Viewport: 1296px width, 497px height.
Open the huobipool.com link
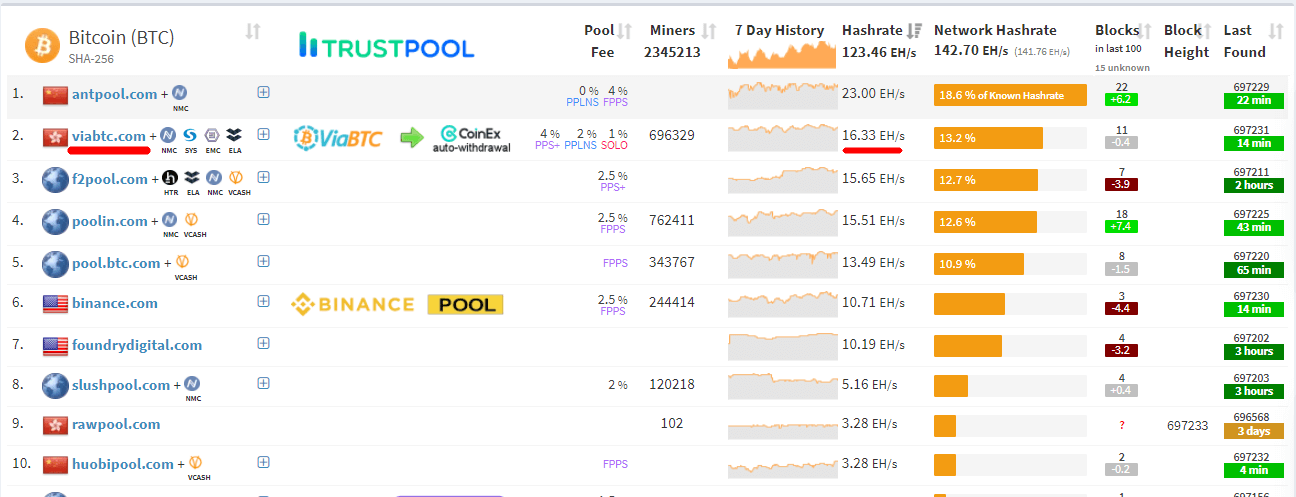(123, 464)
